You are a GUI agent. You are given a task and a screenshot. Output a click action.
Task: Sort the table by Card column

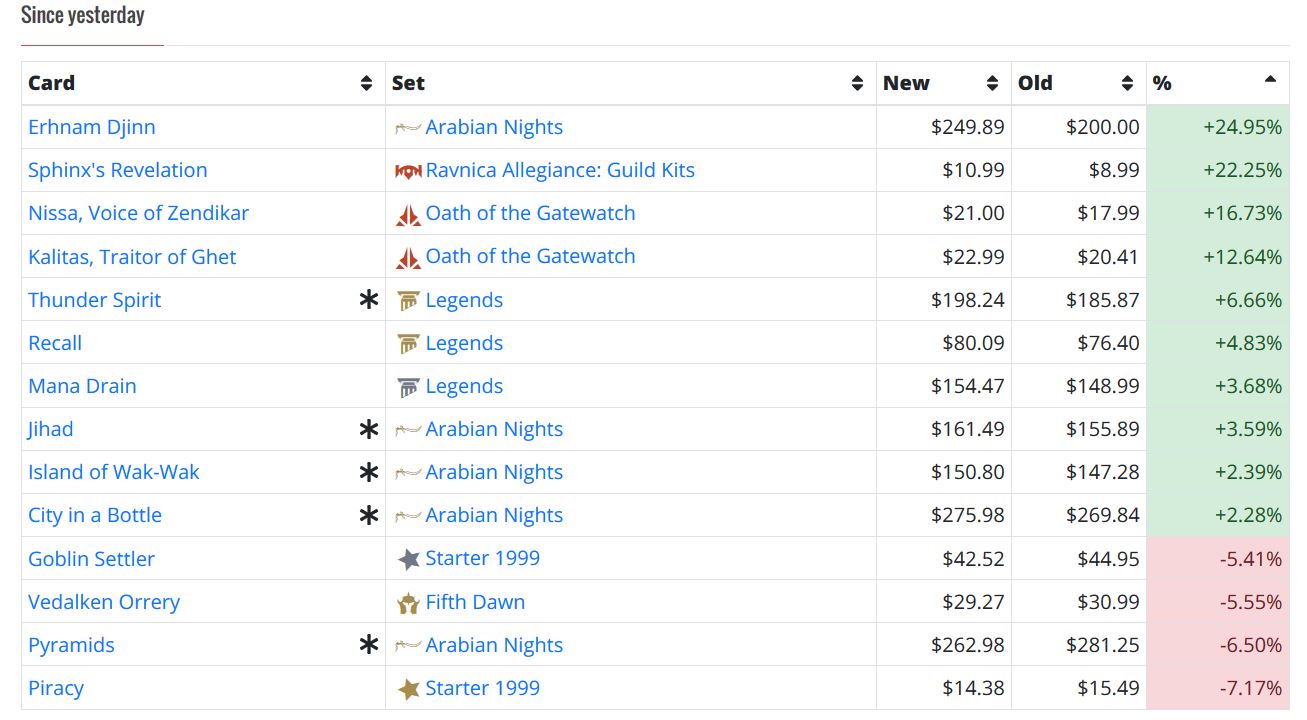point(366,84)
